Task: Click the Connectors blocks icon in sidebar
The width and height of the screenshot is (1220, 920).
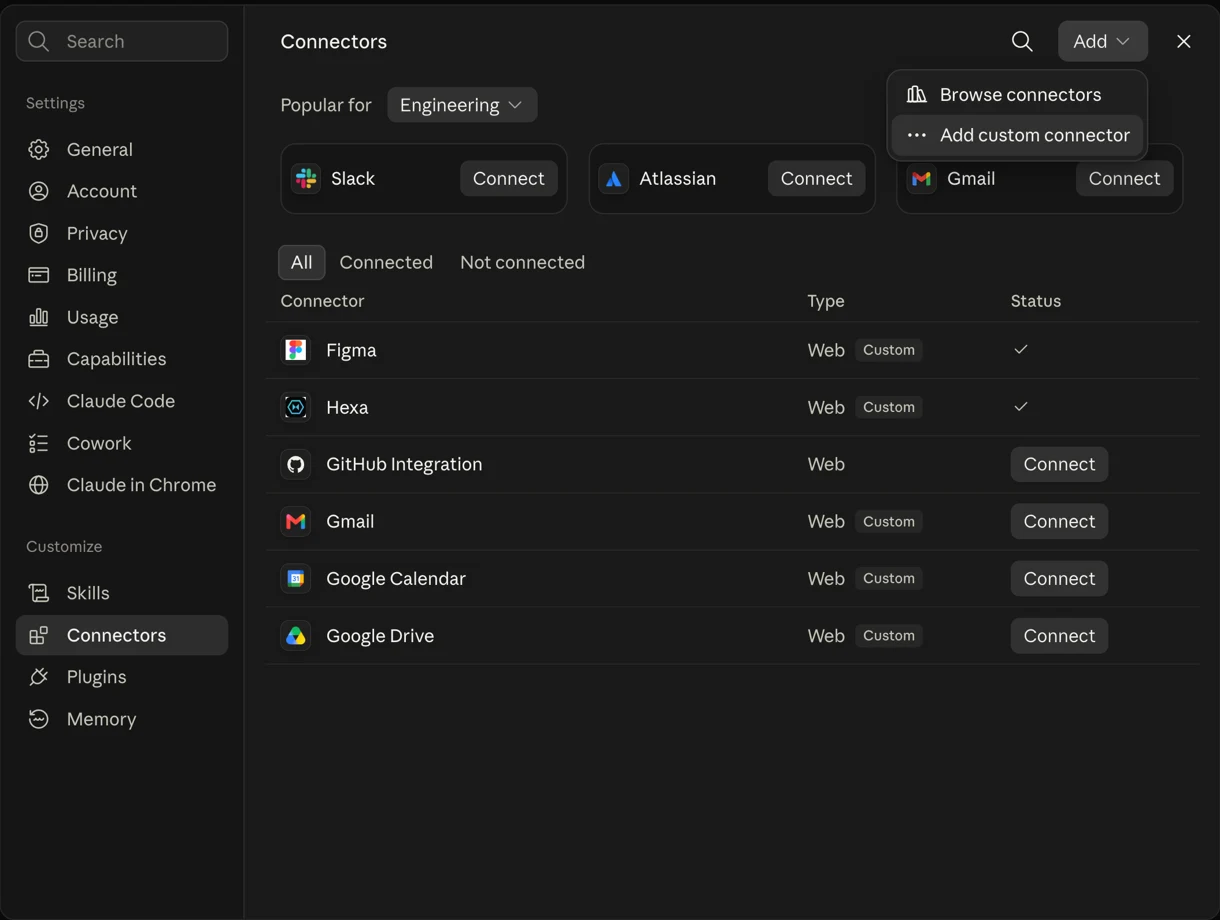Action: pos(39,635)
